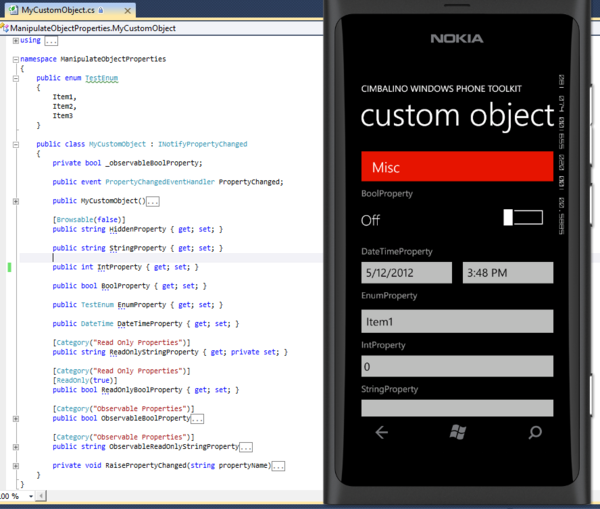This screenshot has height=509, width=600.
Task: Click the INotifyPropertyChanged interface name
Action: coord(203,144)
